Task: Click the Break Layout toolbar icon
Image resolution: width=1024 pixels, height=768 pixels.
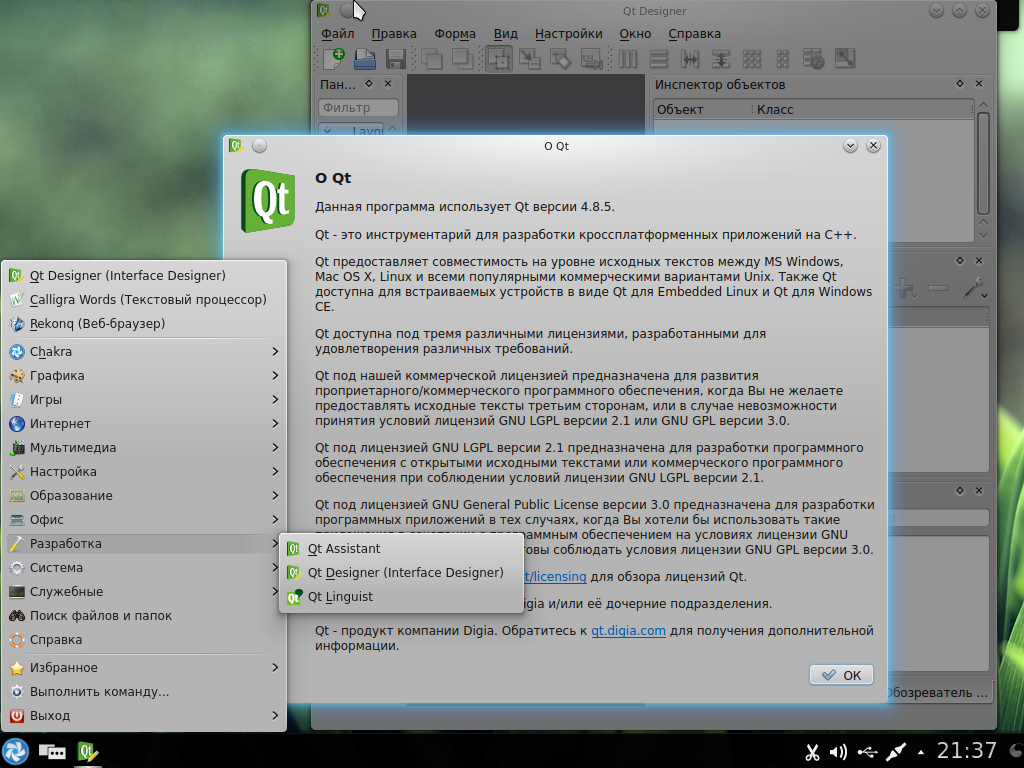Action: (813, 59)
